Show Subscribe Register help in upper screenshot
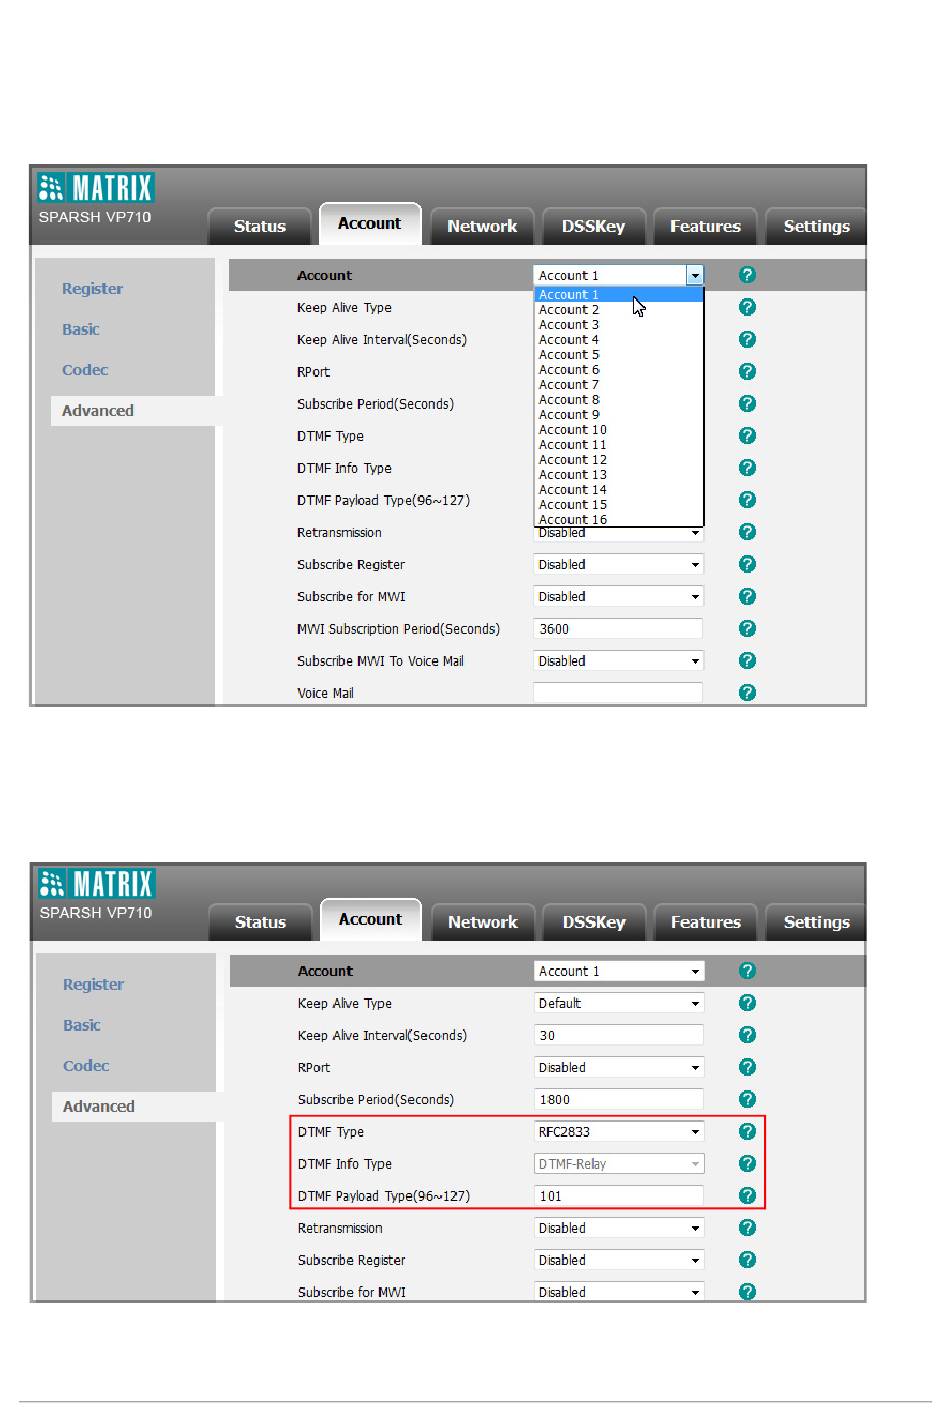 (747, 564)
